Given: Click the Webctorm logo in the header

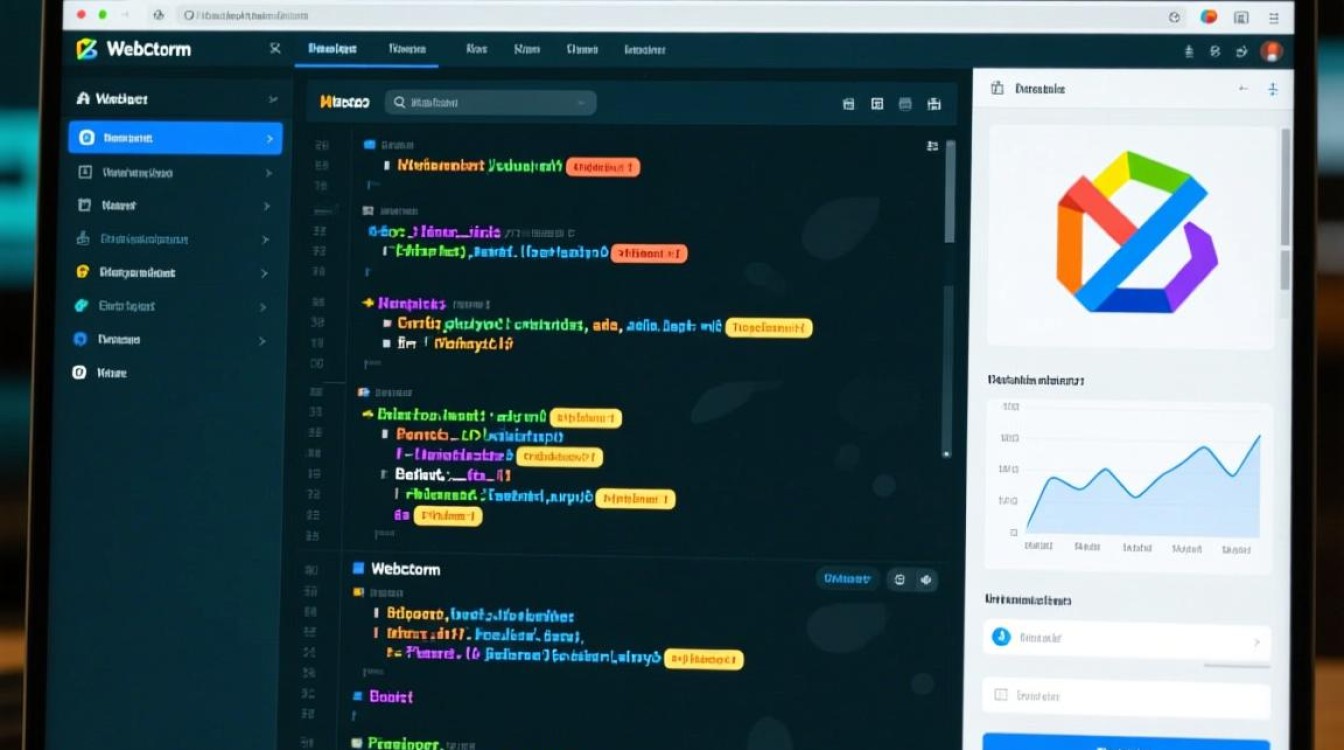Looking at the screenshot, I should click(88, 49).
